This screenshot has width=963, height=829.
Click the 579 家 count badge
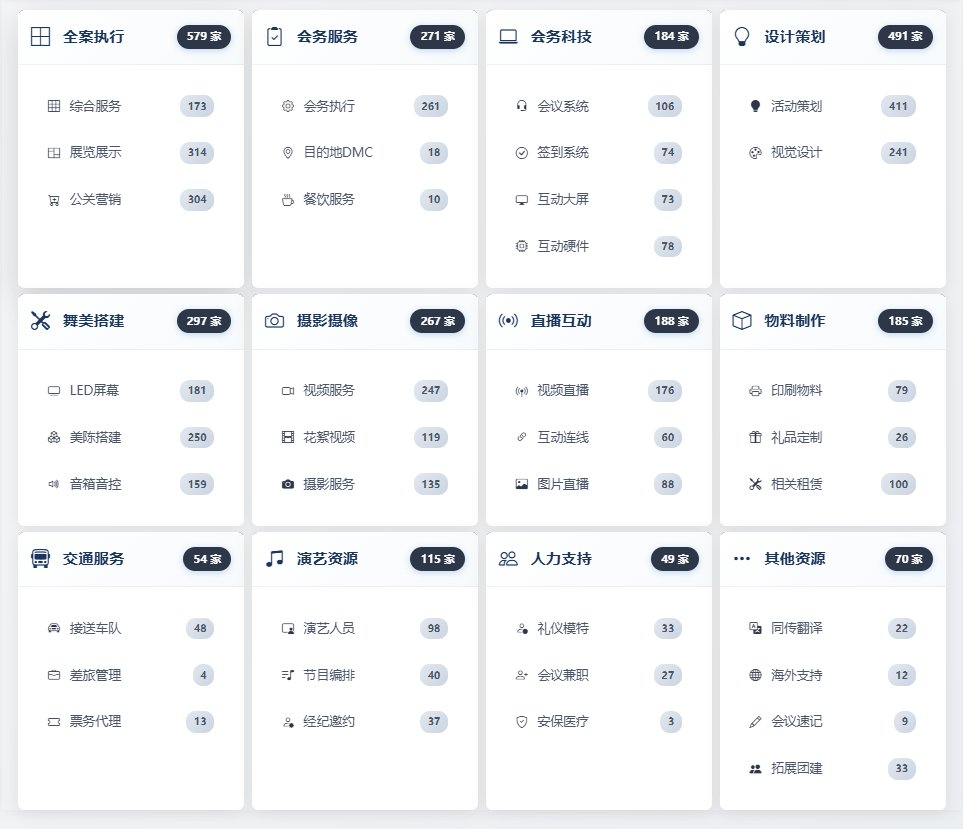tap(205, 37)
